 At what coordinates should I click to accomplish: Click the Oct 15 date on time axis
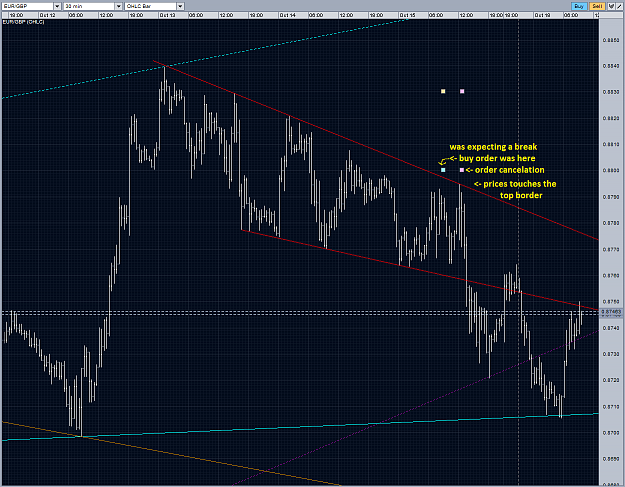407,15
